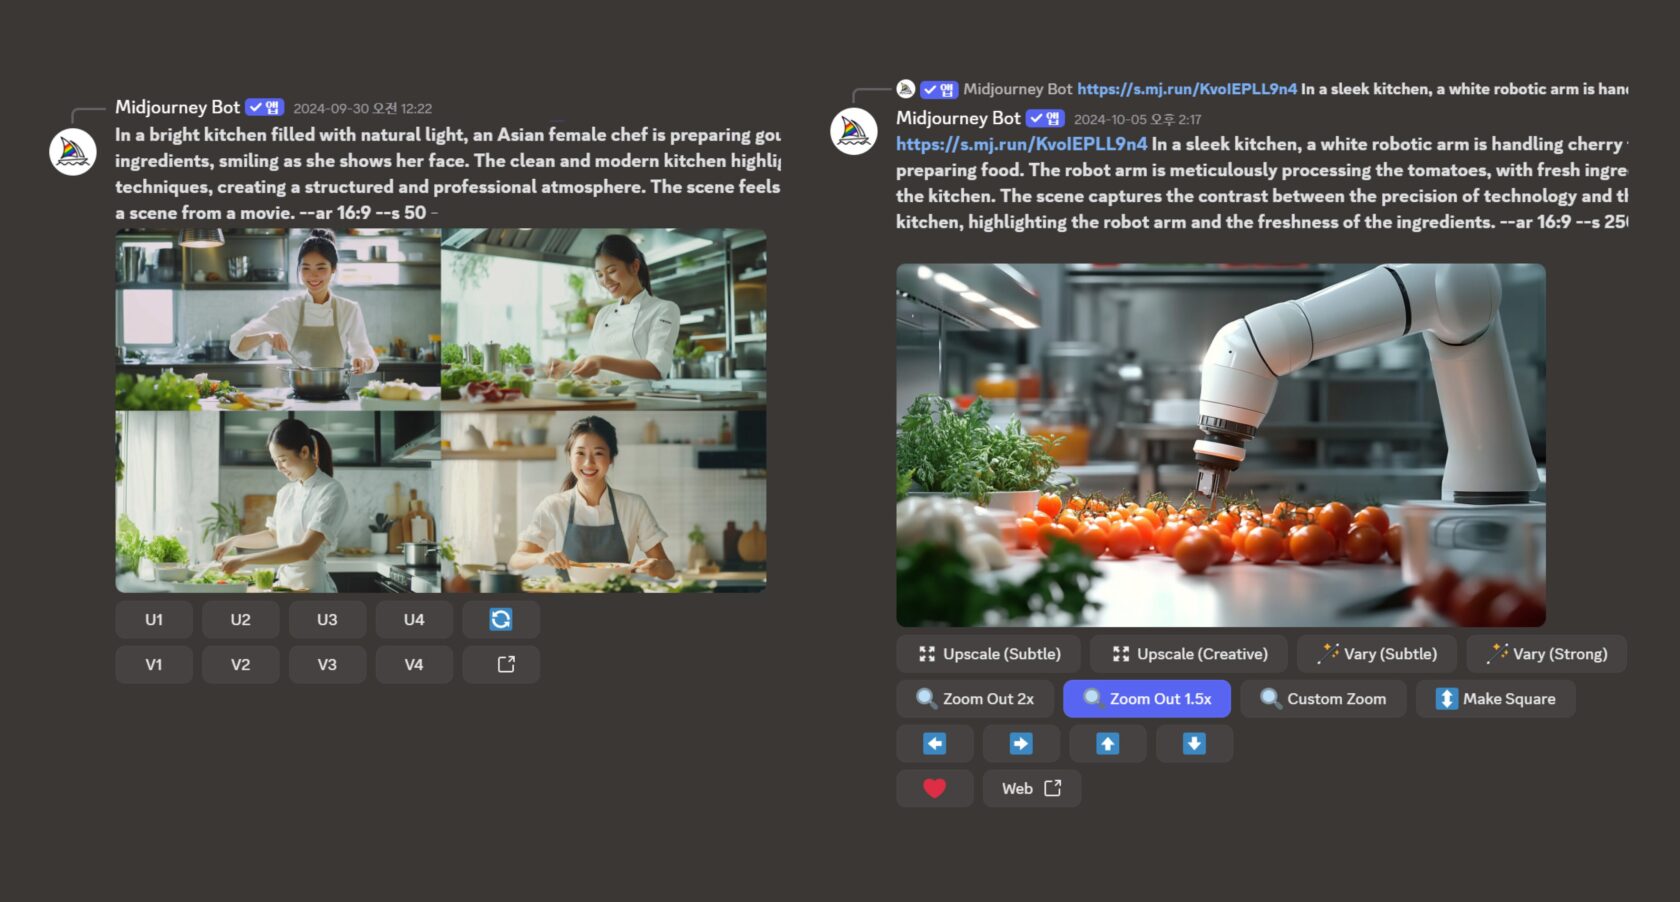Pan image right with the right arrow

(1020, 744)
